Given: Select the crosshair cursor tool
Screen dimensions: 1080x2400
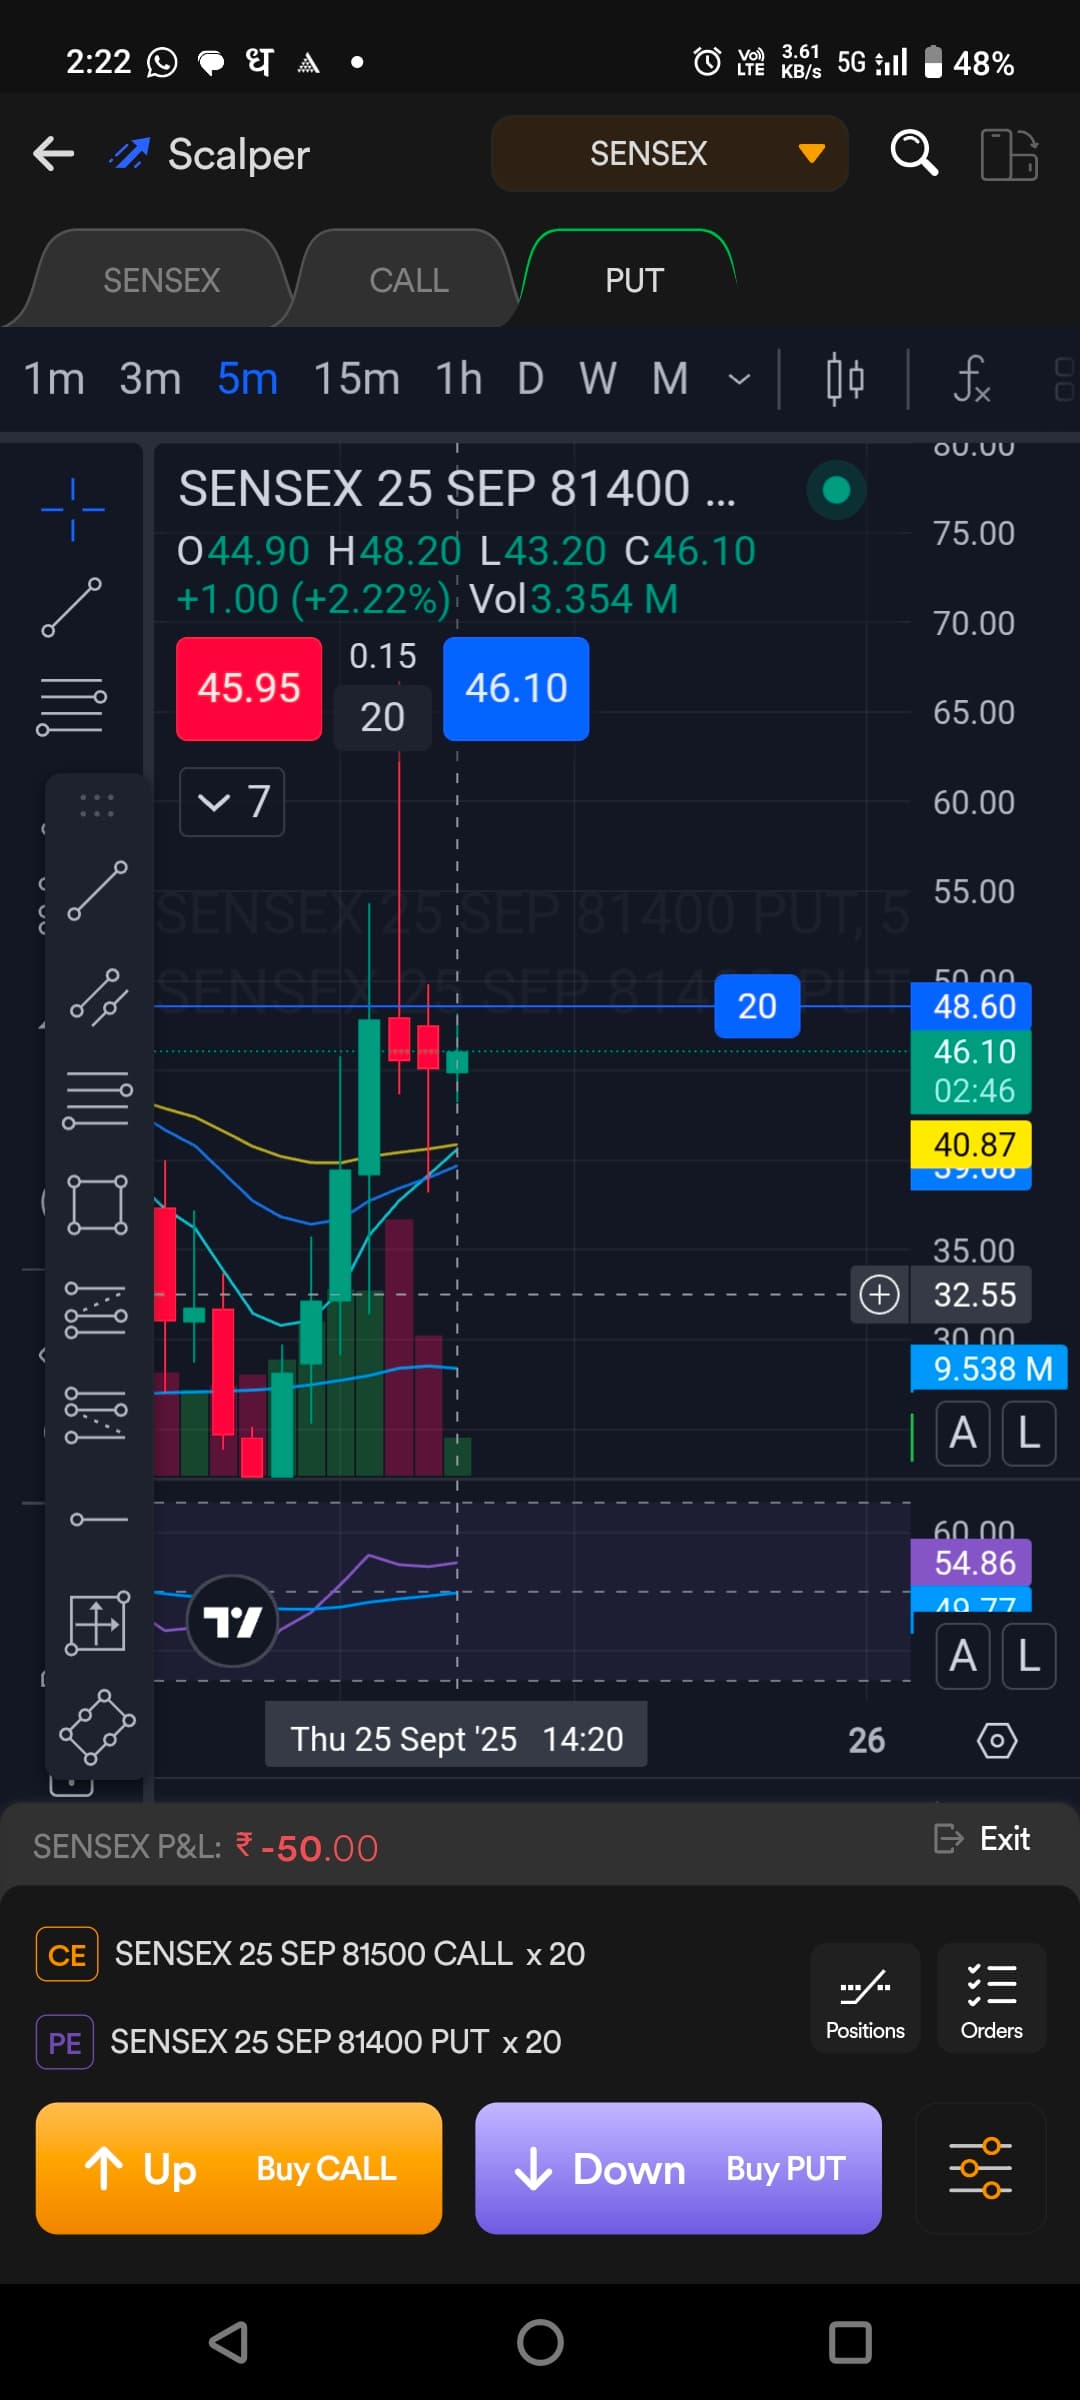Looking at the screenshot, I should (x=72, y=510).
